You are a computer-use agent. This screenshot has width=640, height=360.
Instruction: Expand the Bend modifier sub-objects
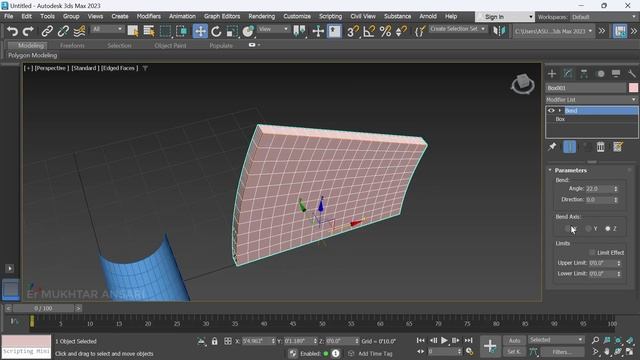[560, 111]
